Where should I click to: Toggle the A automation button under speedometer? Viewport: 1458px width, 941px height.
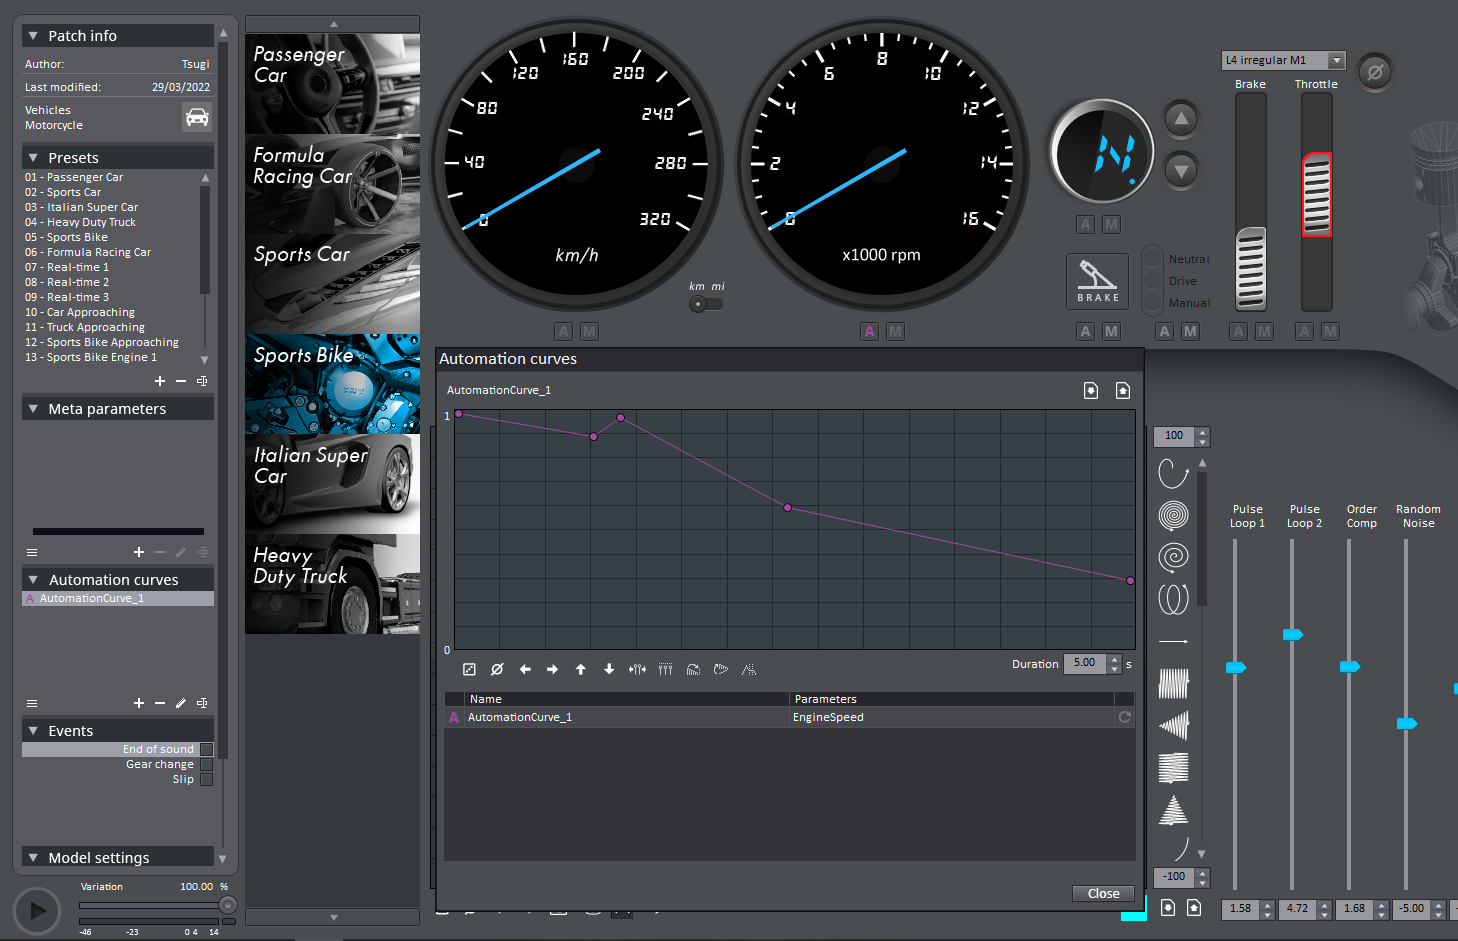tap(563, 331)
